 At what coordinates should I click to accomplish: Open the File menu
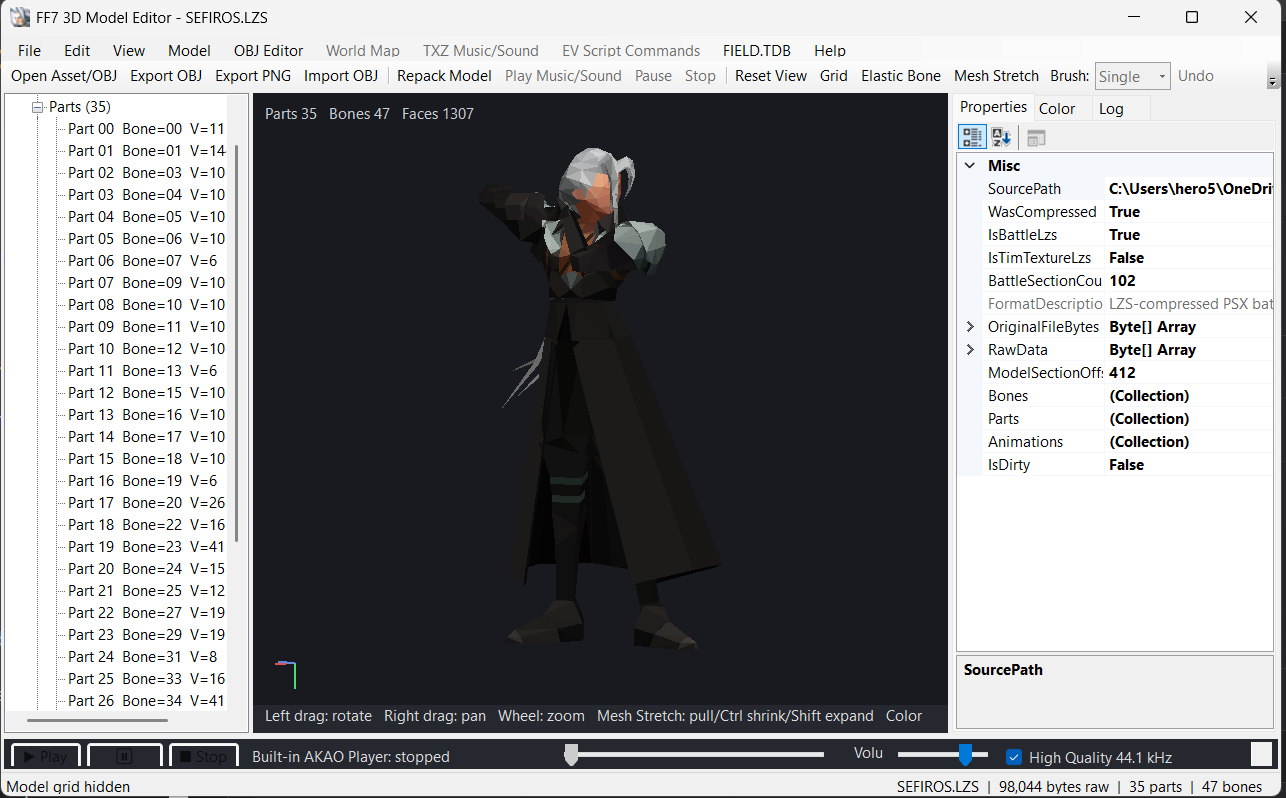(29, 50)
